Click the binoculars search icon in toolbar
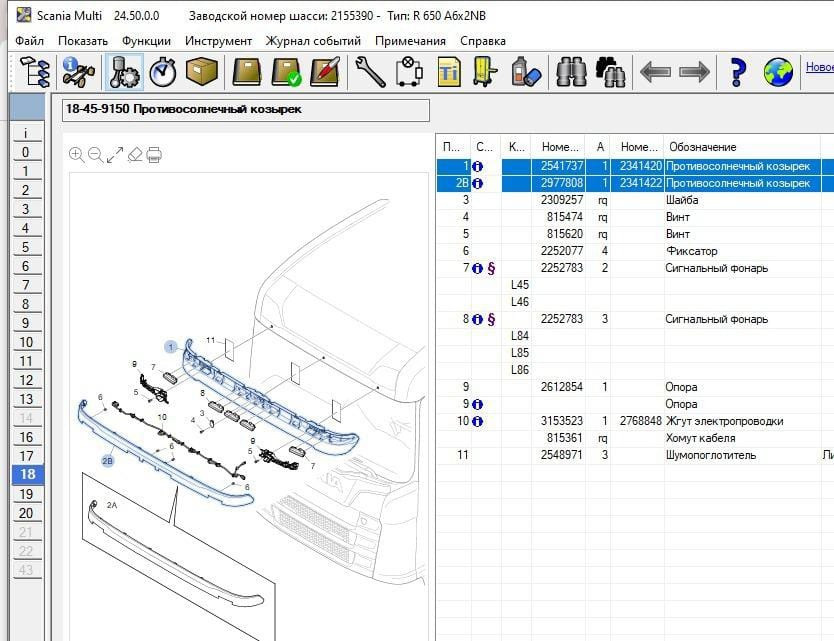Image resolution: width=834 pixels, height=641 pixels. (x=571, y=72)
